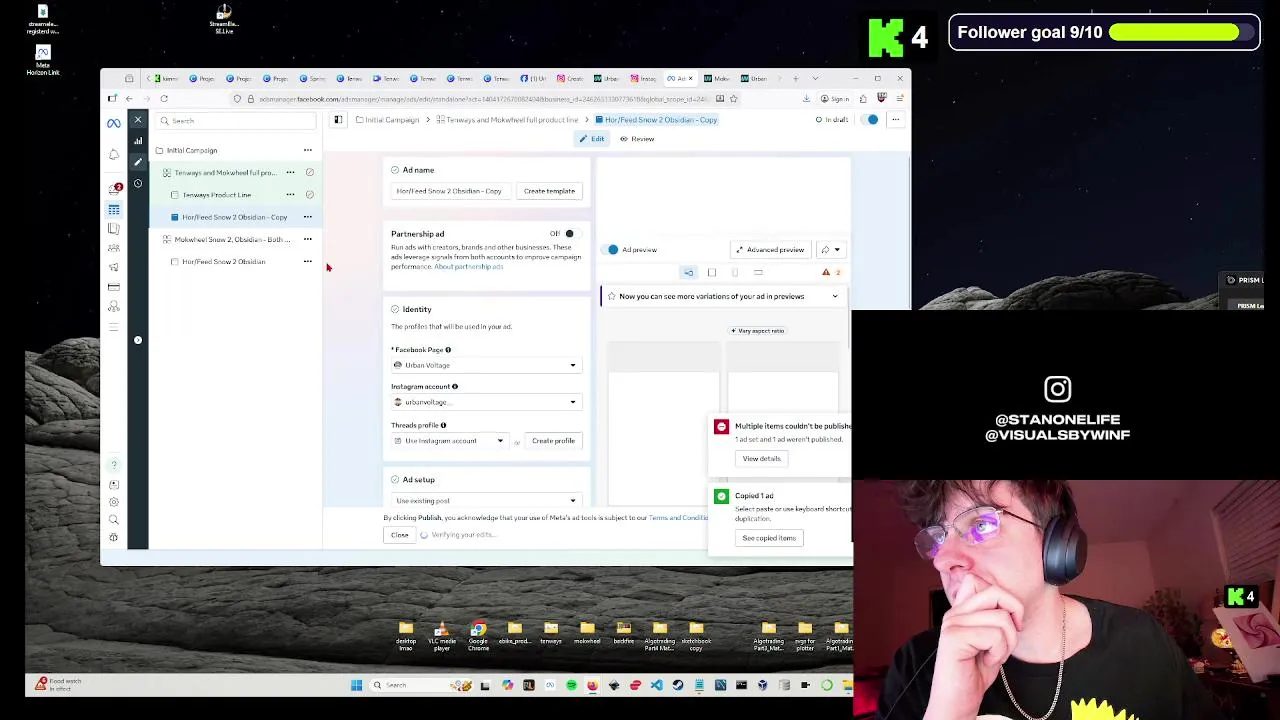This screenshot has width=1280, height=720.
Task: Toggle the side panel layout icon beside breadcrumbs
Action: 338,120
